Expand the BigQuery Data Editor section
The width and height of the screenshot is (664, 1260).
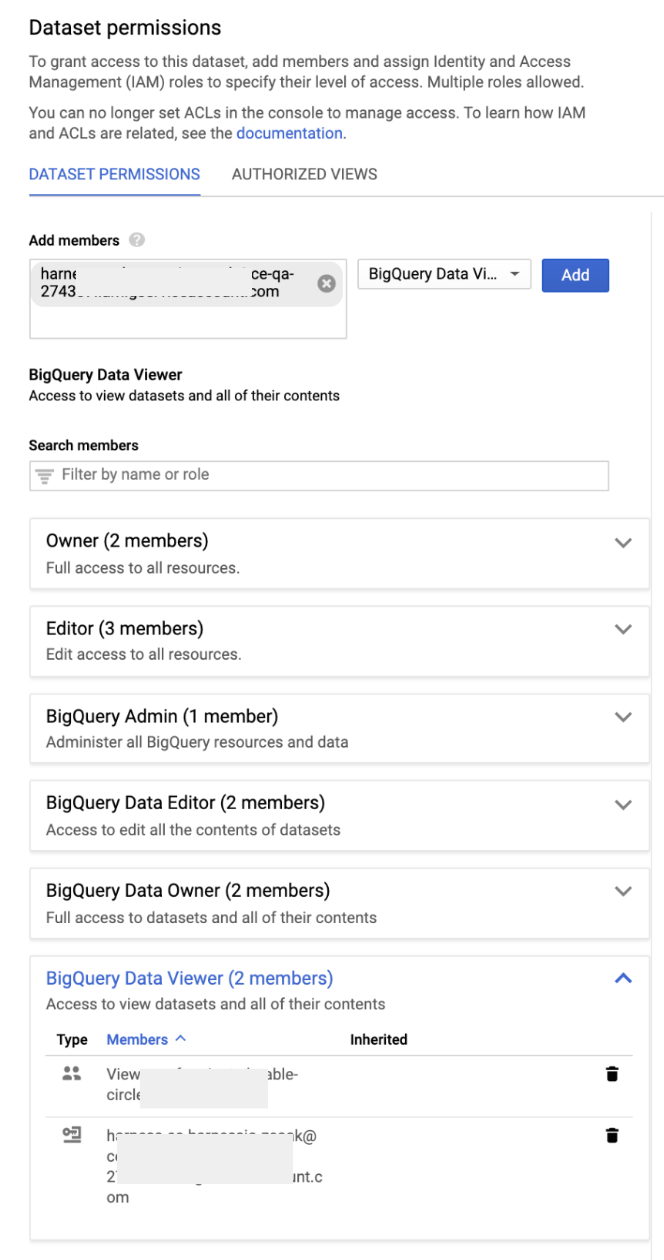pyautogui.click(x=623, y=804)
